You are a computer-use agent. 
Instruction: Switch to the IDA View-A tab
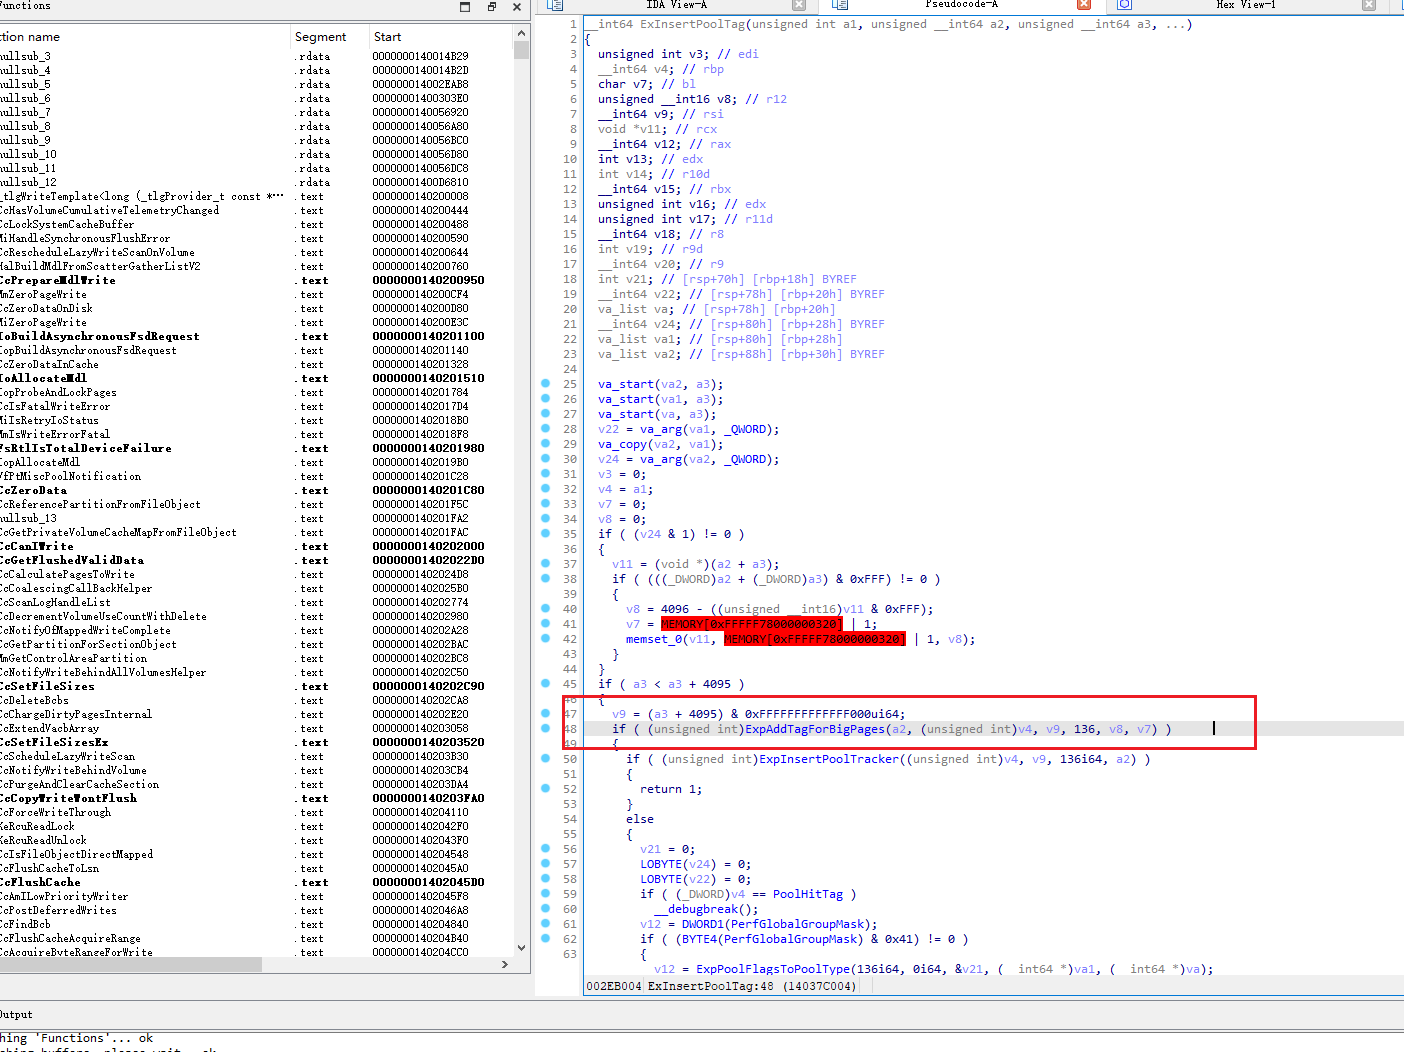coord(677,5)
